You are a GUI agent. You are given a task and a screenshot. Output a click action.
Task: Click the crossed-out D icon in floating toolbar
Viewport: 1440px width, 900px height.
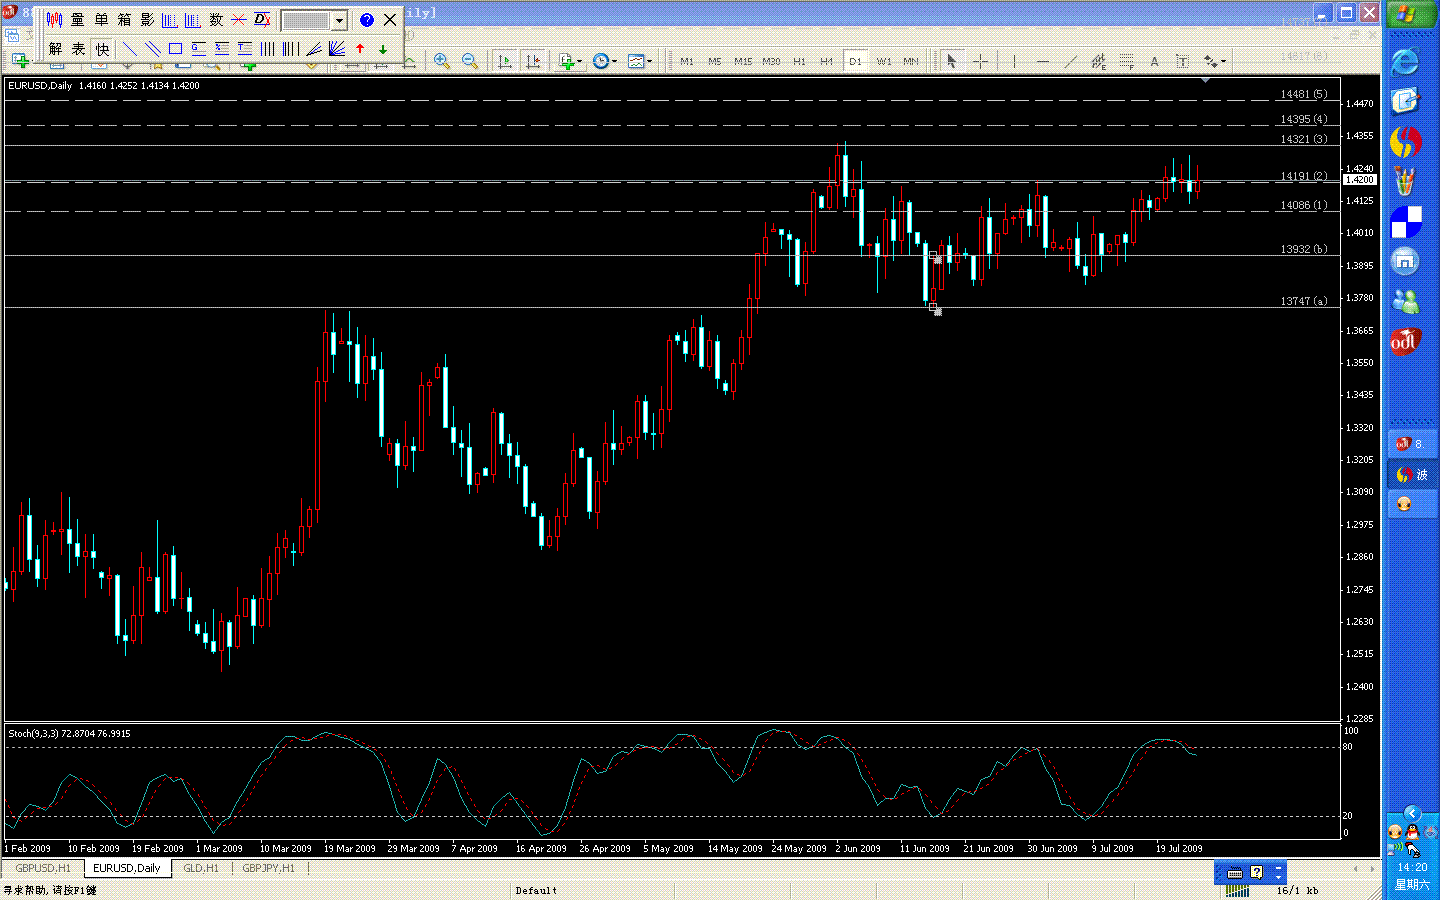(x=262, y=20)
